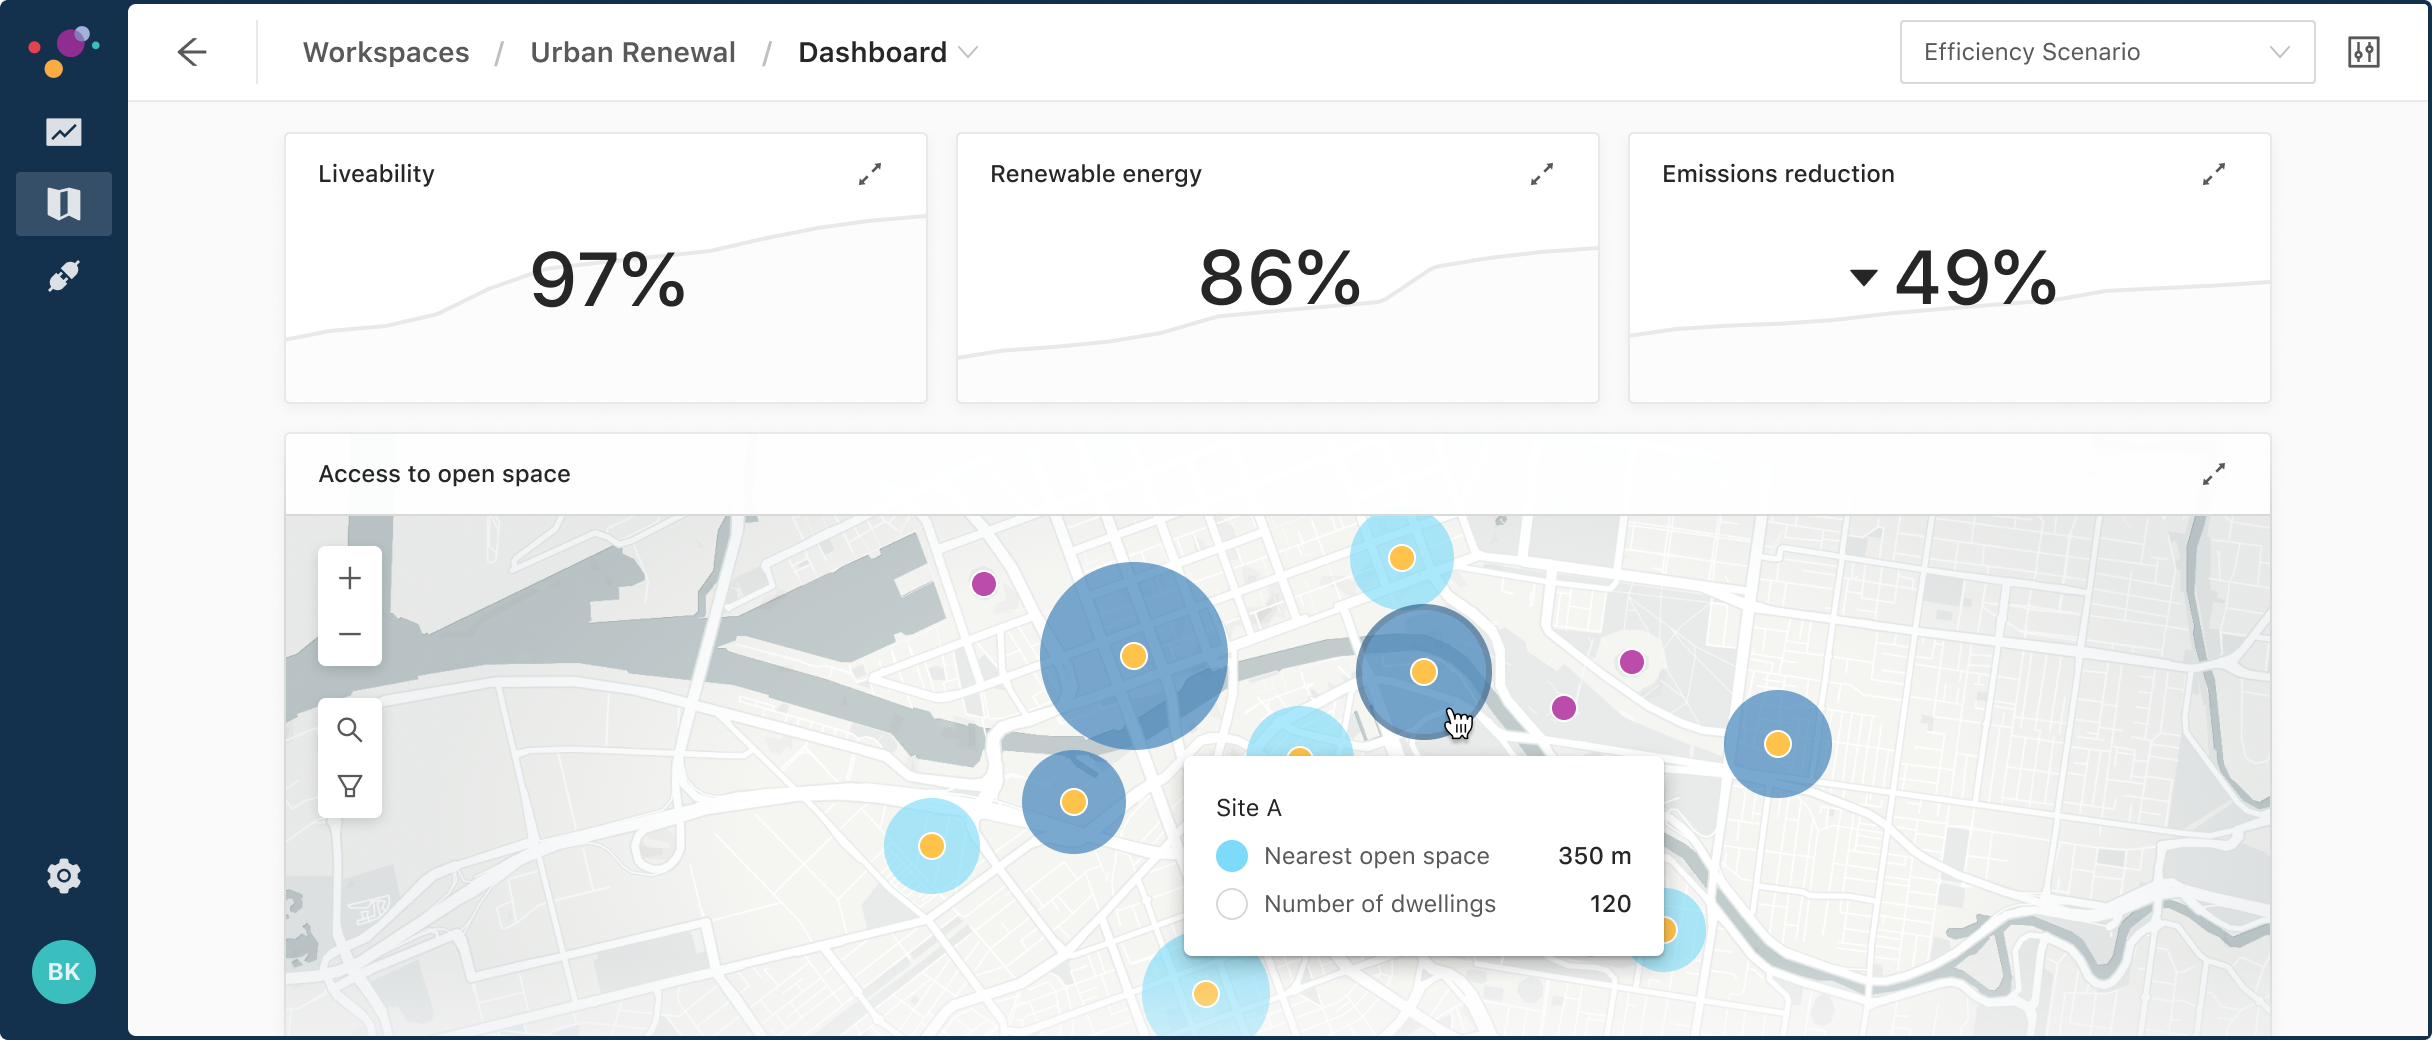Go back with the arrow button
Screen dimensions: 2432x1040
[x=192, y=52]
